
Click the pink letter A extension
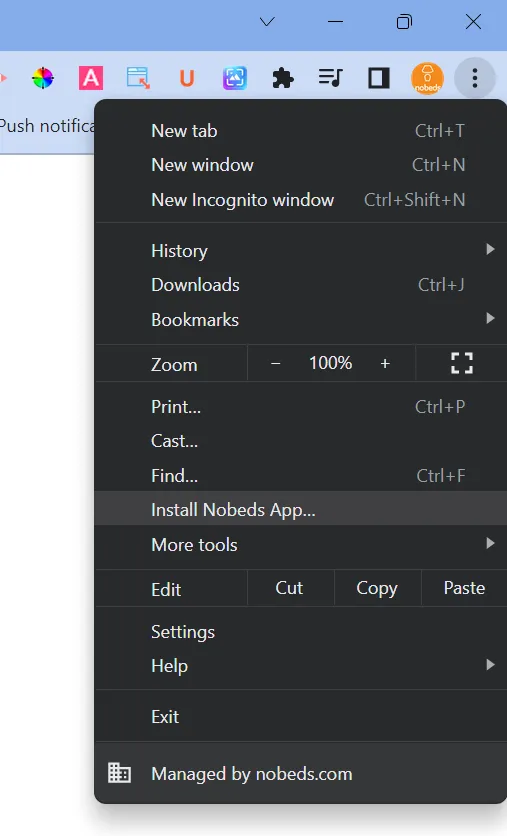point(91,78)
